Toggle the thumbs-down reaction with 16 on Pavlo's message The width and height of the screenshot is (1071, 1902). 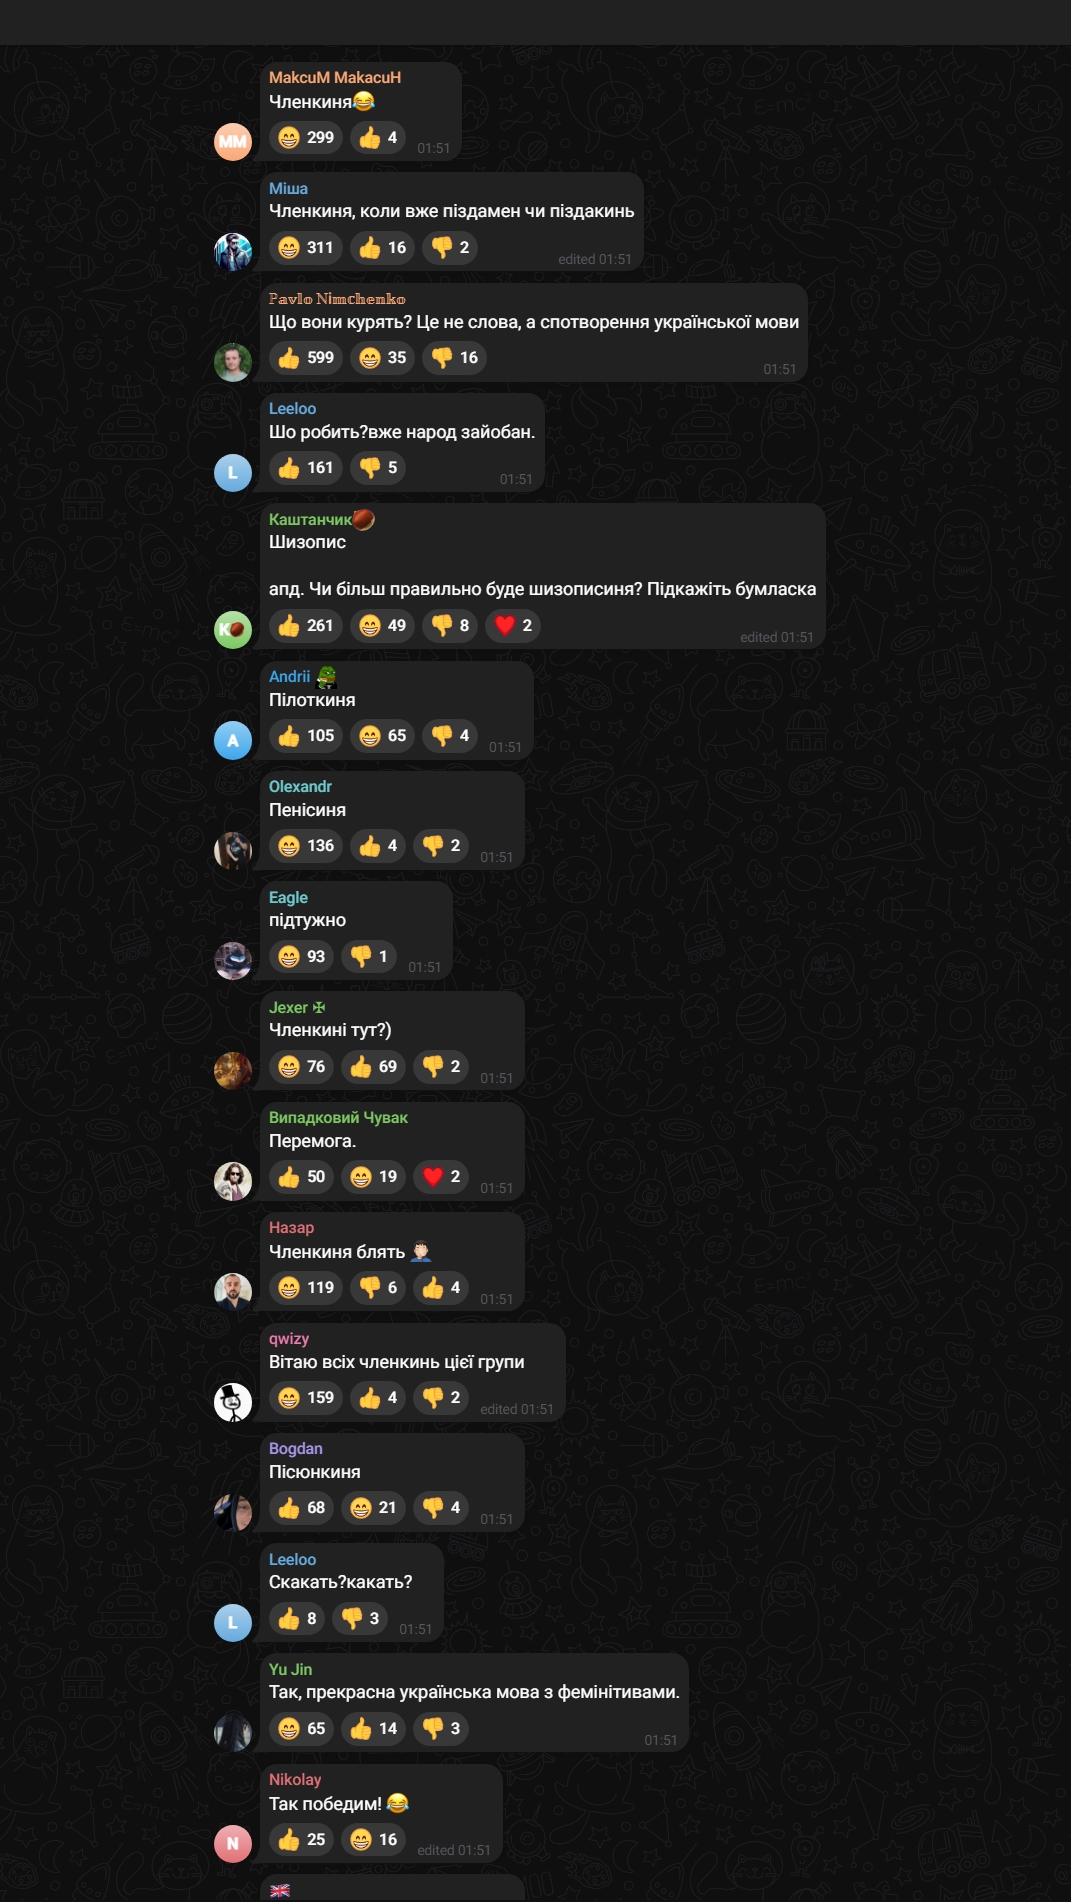(x=454, y=358)
